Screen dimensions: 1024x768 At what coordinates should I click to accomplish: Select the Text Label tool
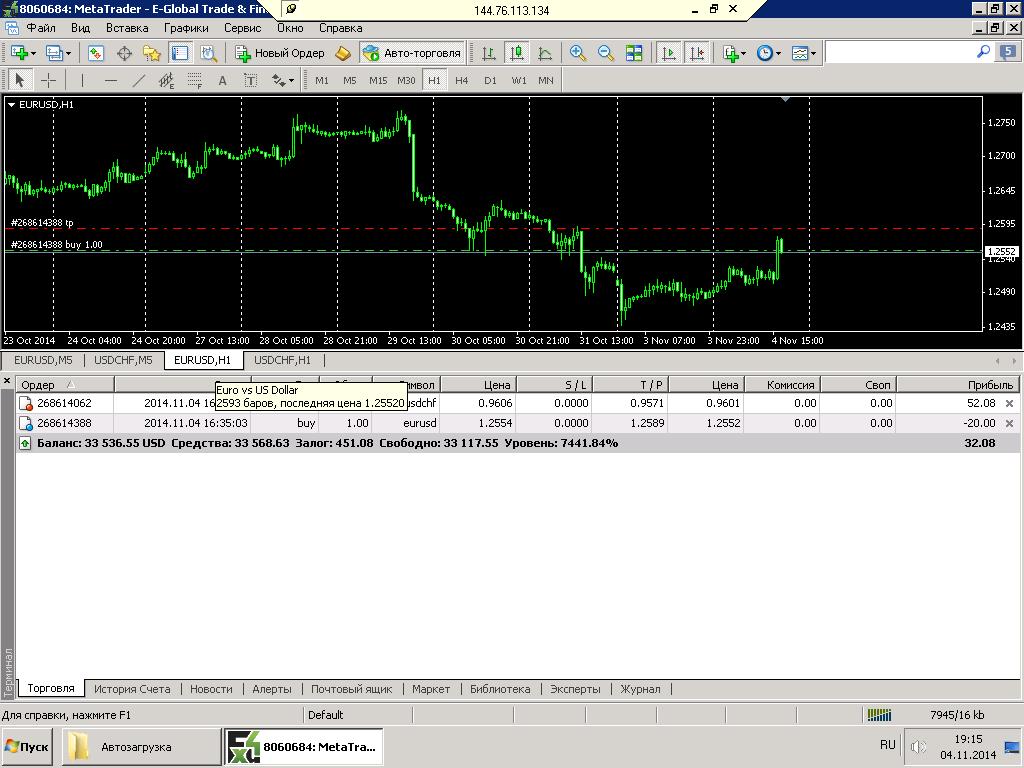point(251,80)
